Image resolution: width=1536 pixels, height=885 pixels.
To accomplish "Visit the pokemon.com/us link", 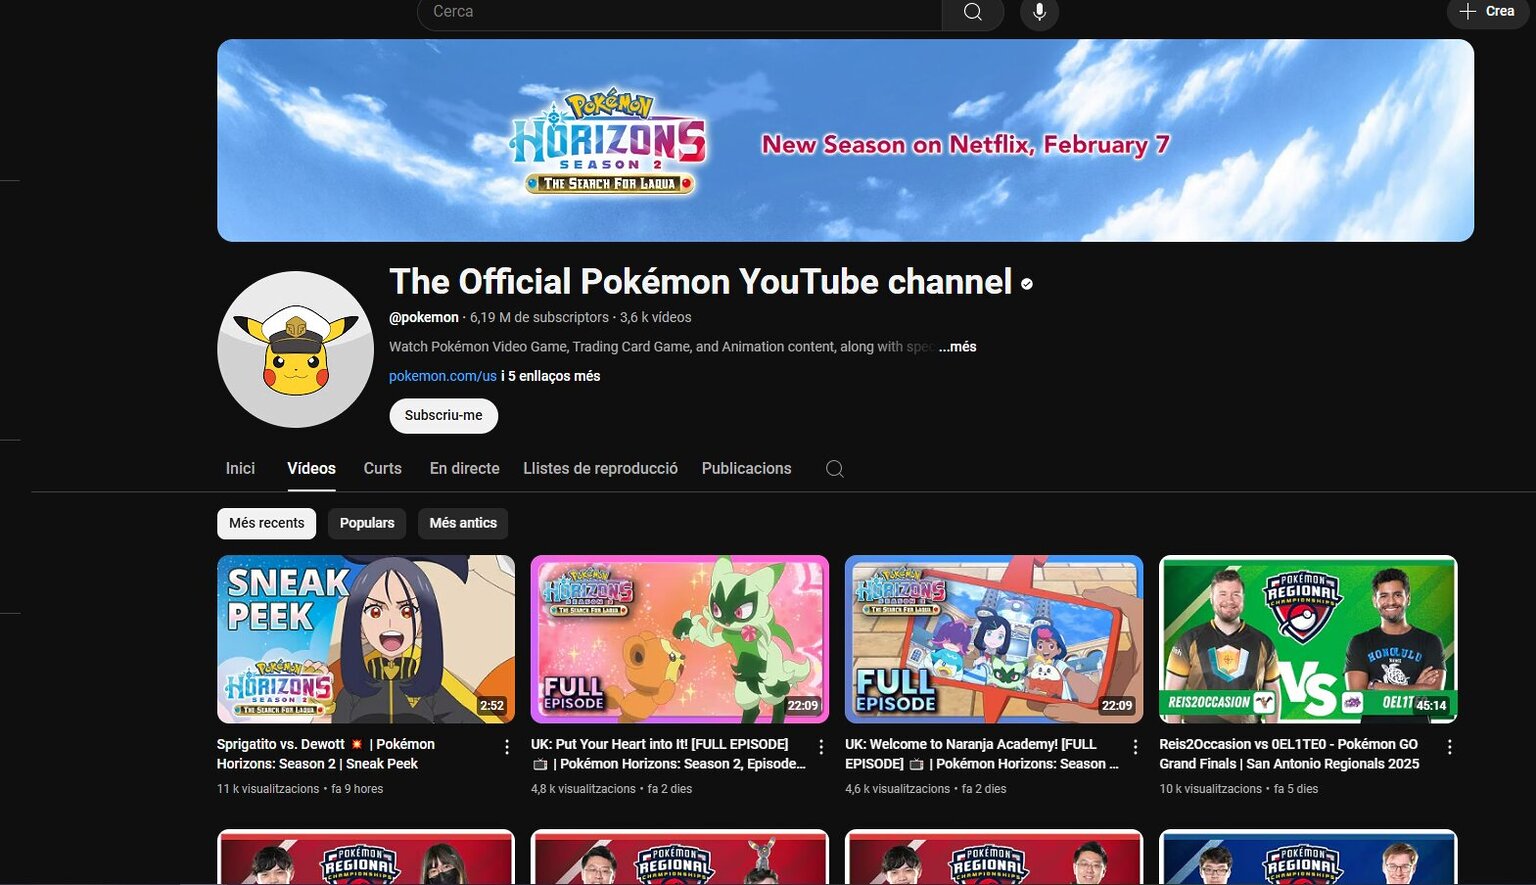I will pos(442,376).
